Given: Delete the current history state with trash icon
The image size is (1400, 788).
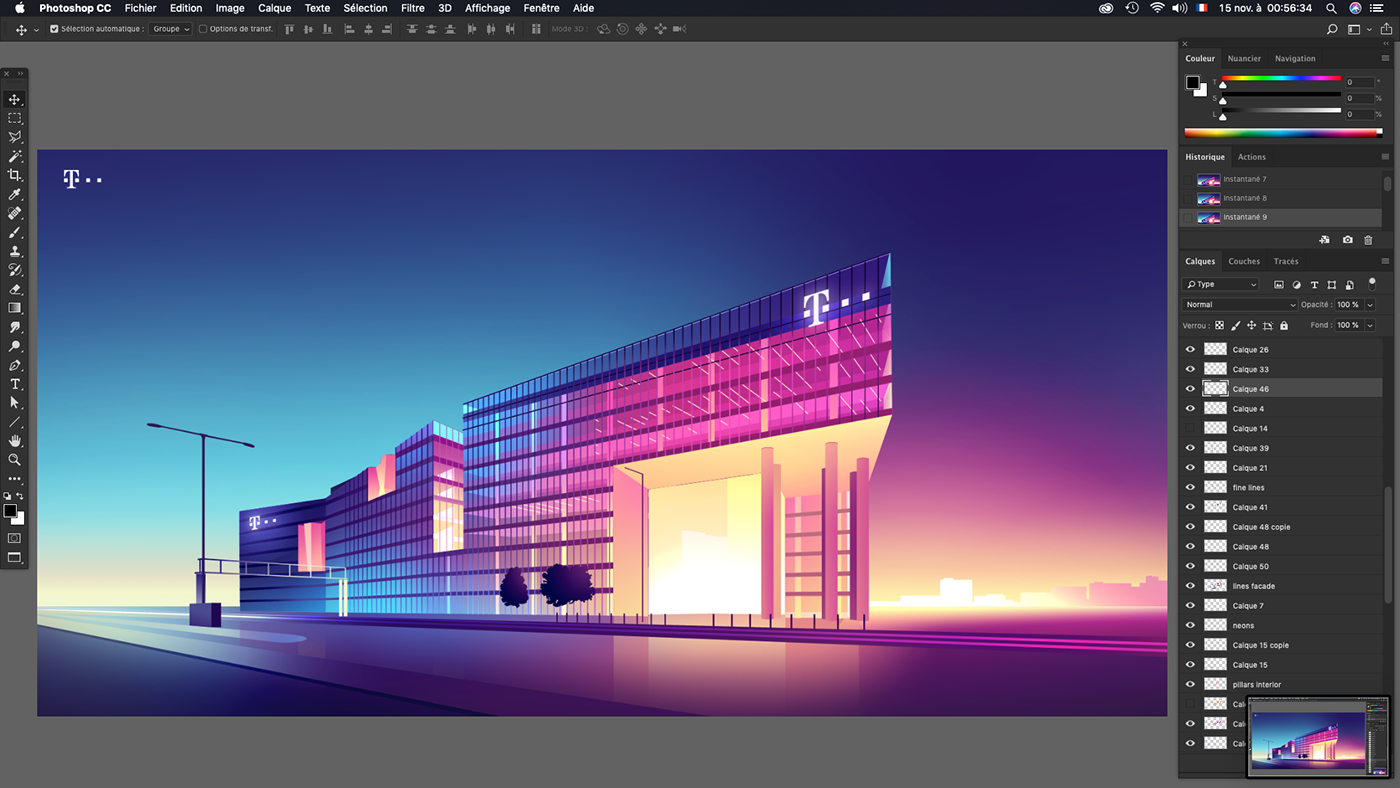Looking at the screenshot, I should [x=1368, y=240].
